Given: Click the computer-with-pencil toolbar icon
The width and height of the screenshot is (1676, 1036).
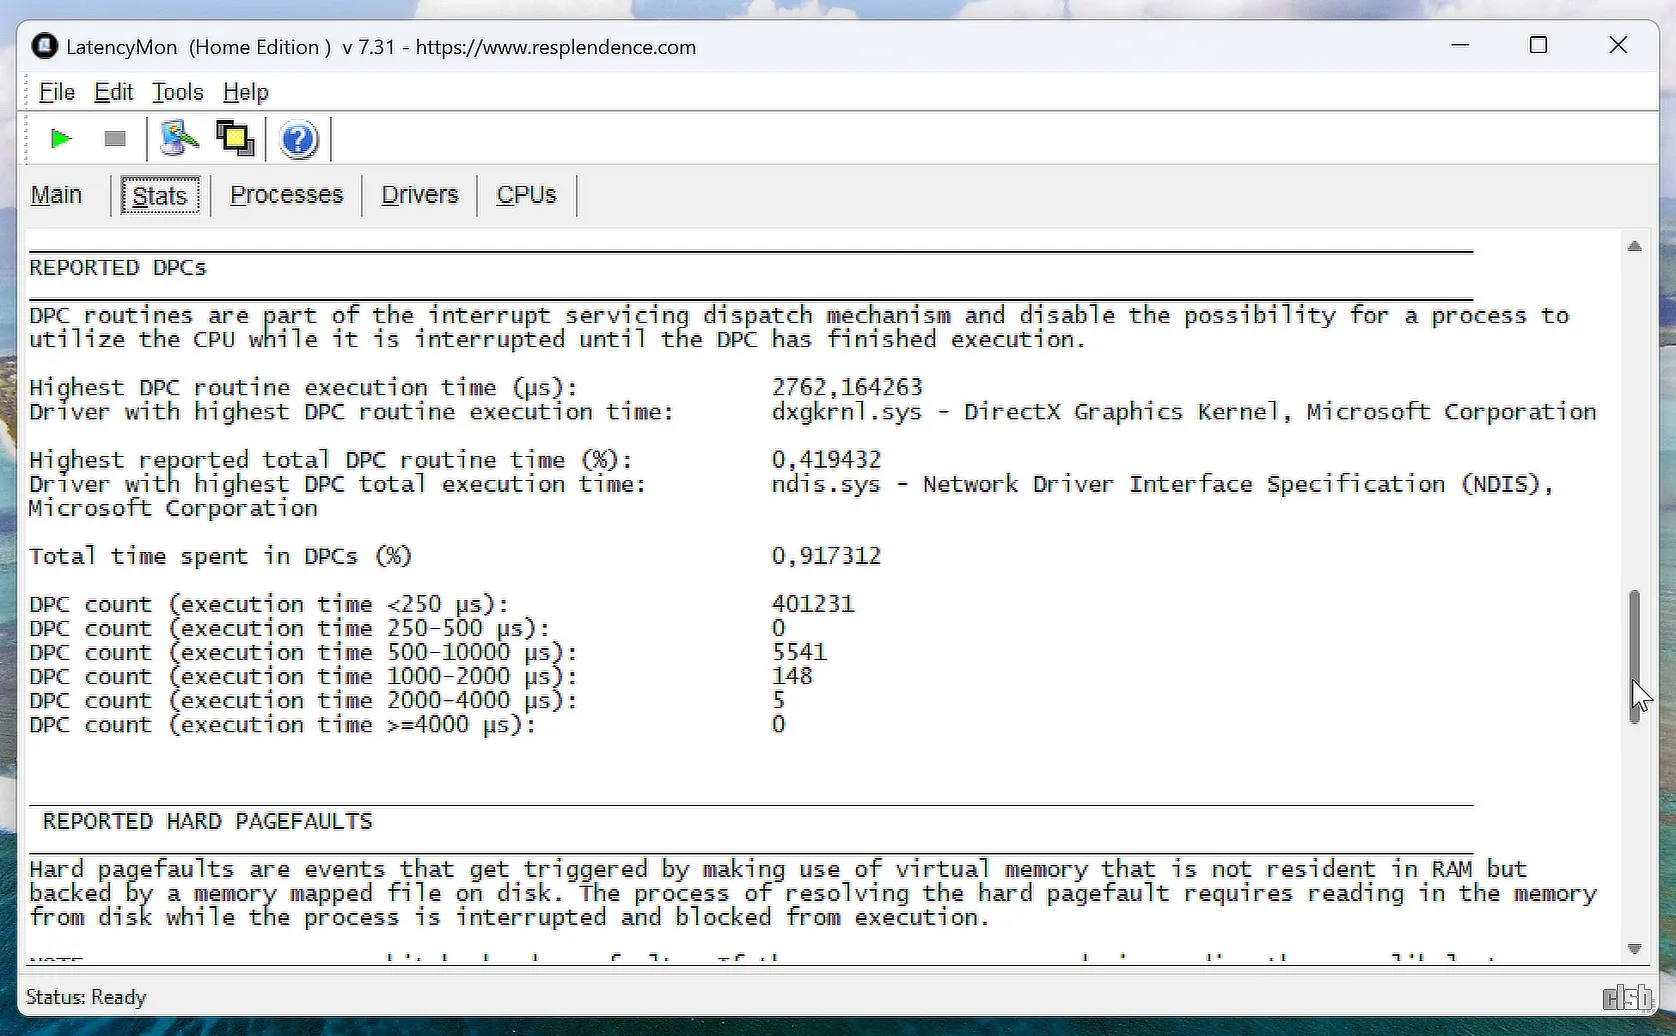Looking at the screenshot, I should coord(179,139).
